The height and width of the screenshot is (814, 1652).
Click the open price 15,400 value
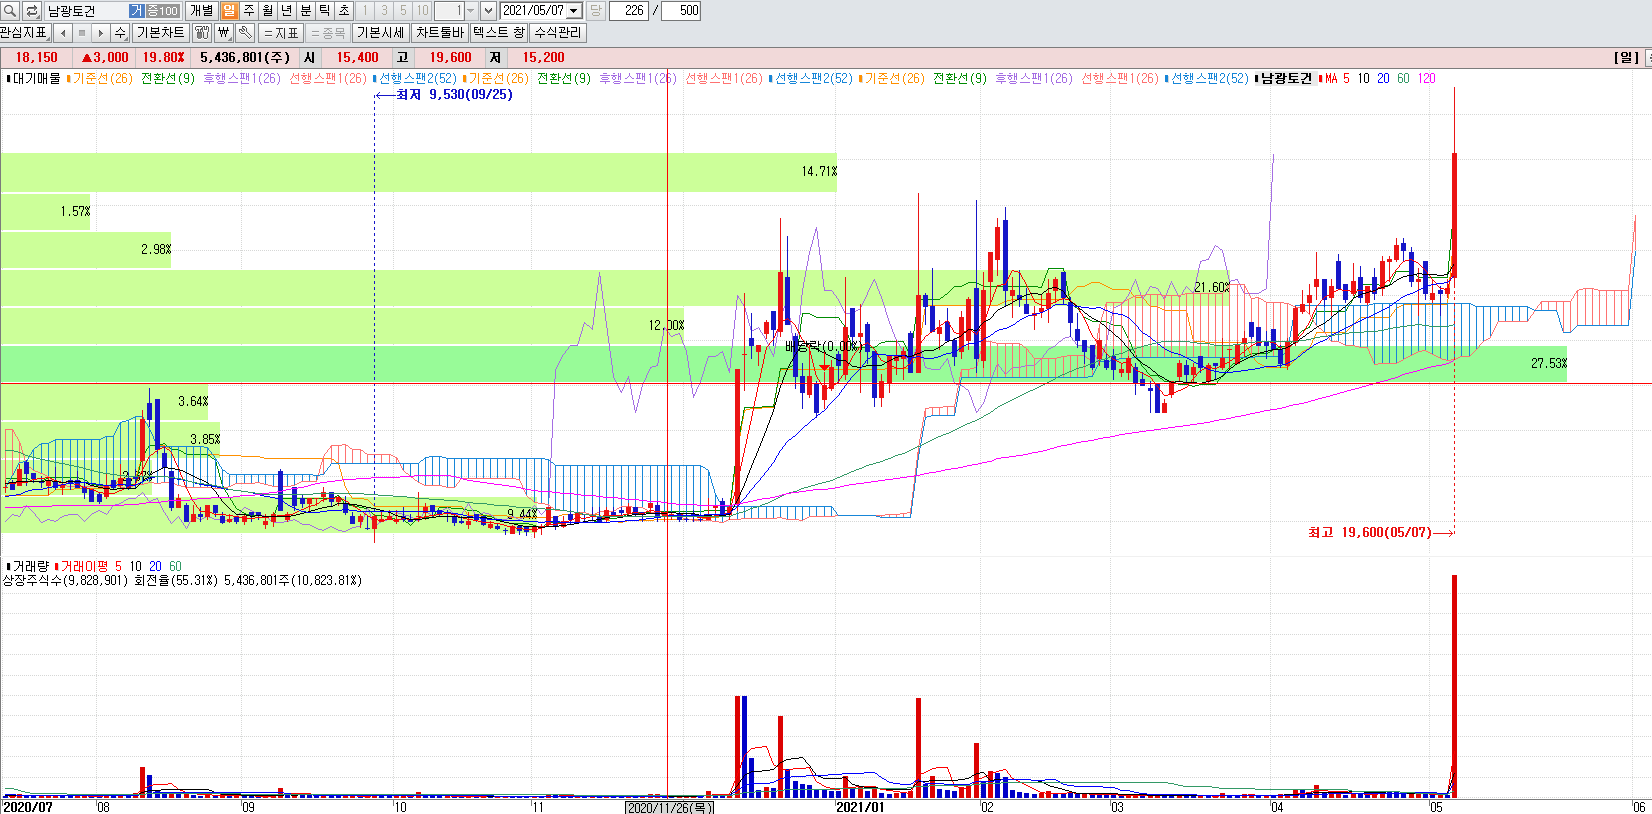357,58
